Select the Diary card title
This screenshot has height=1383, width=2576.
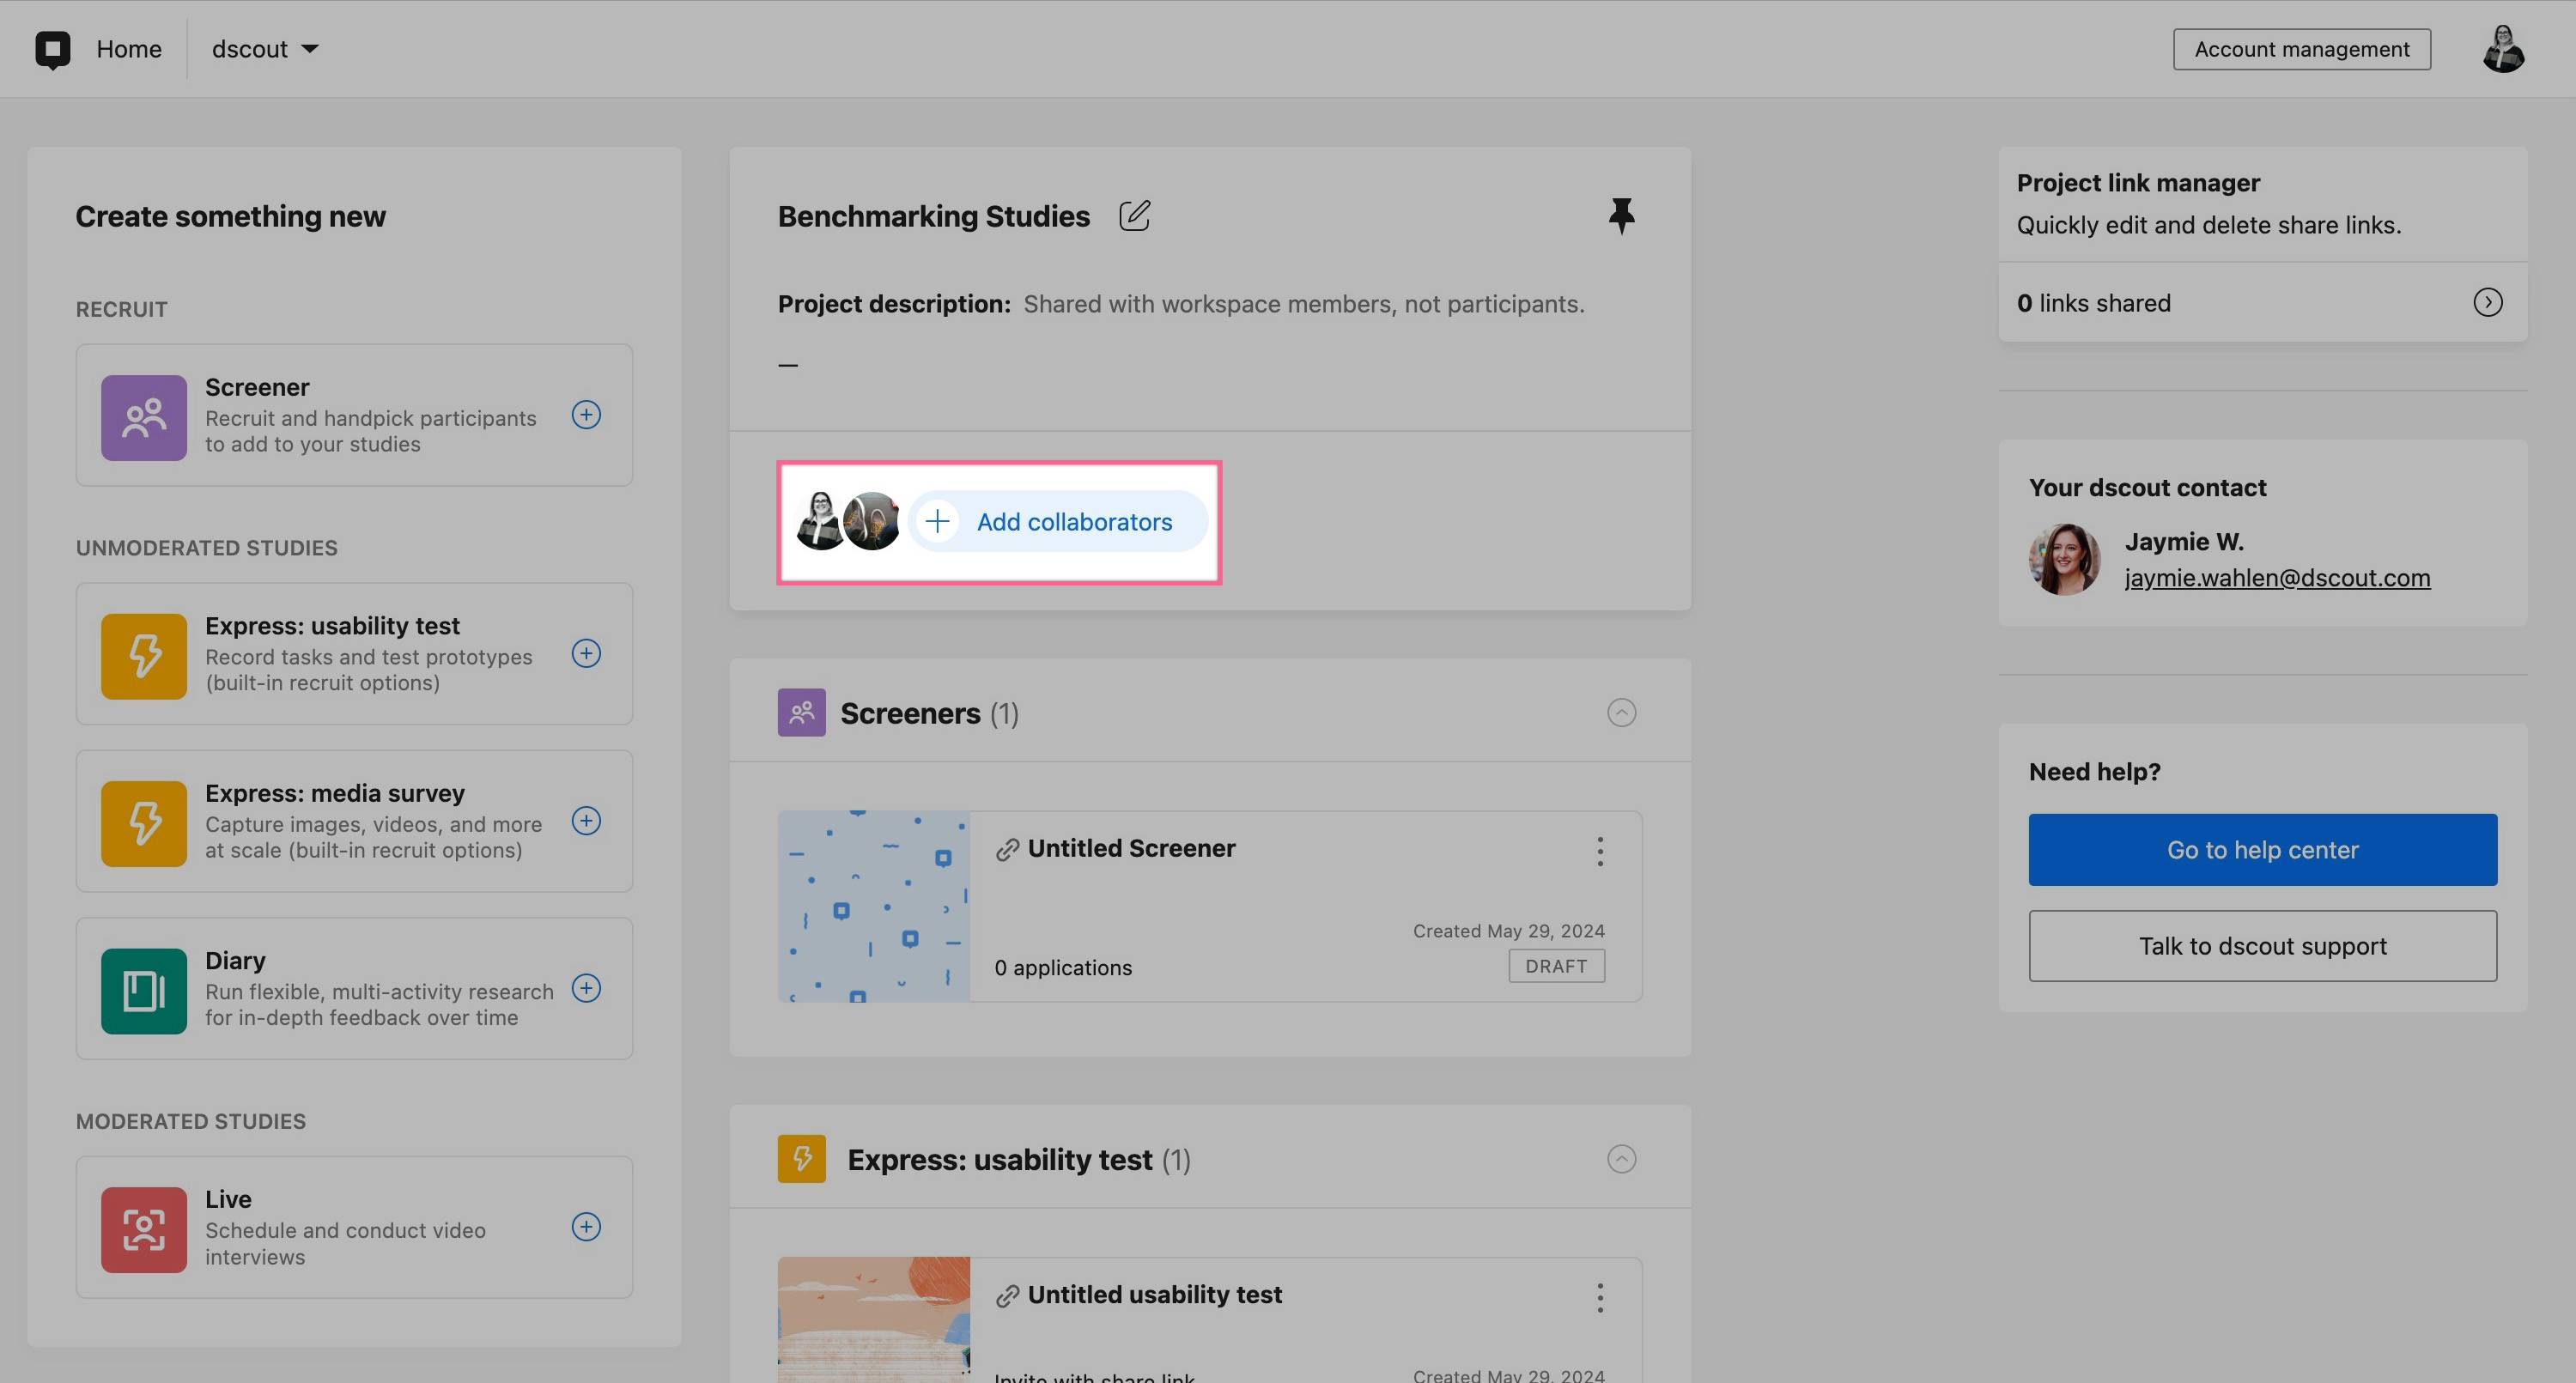click(235, 961)
